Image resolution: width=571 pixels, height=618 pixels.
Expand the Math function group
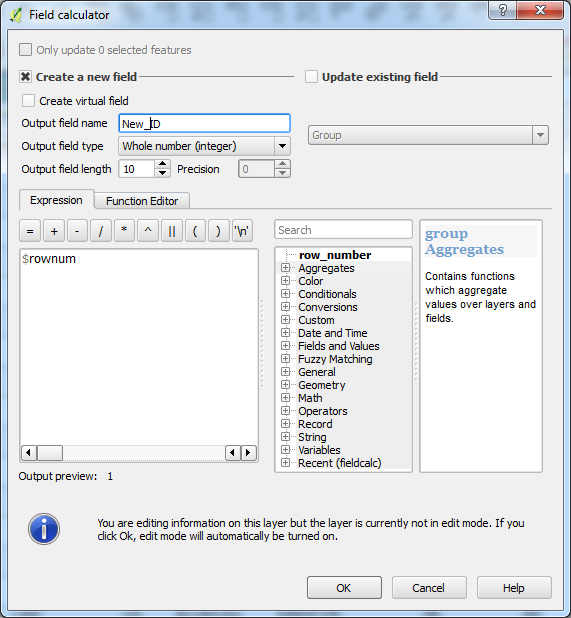[285, 398]
